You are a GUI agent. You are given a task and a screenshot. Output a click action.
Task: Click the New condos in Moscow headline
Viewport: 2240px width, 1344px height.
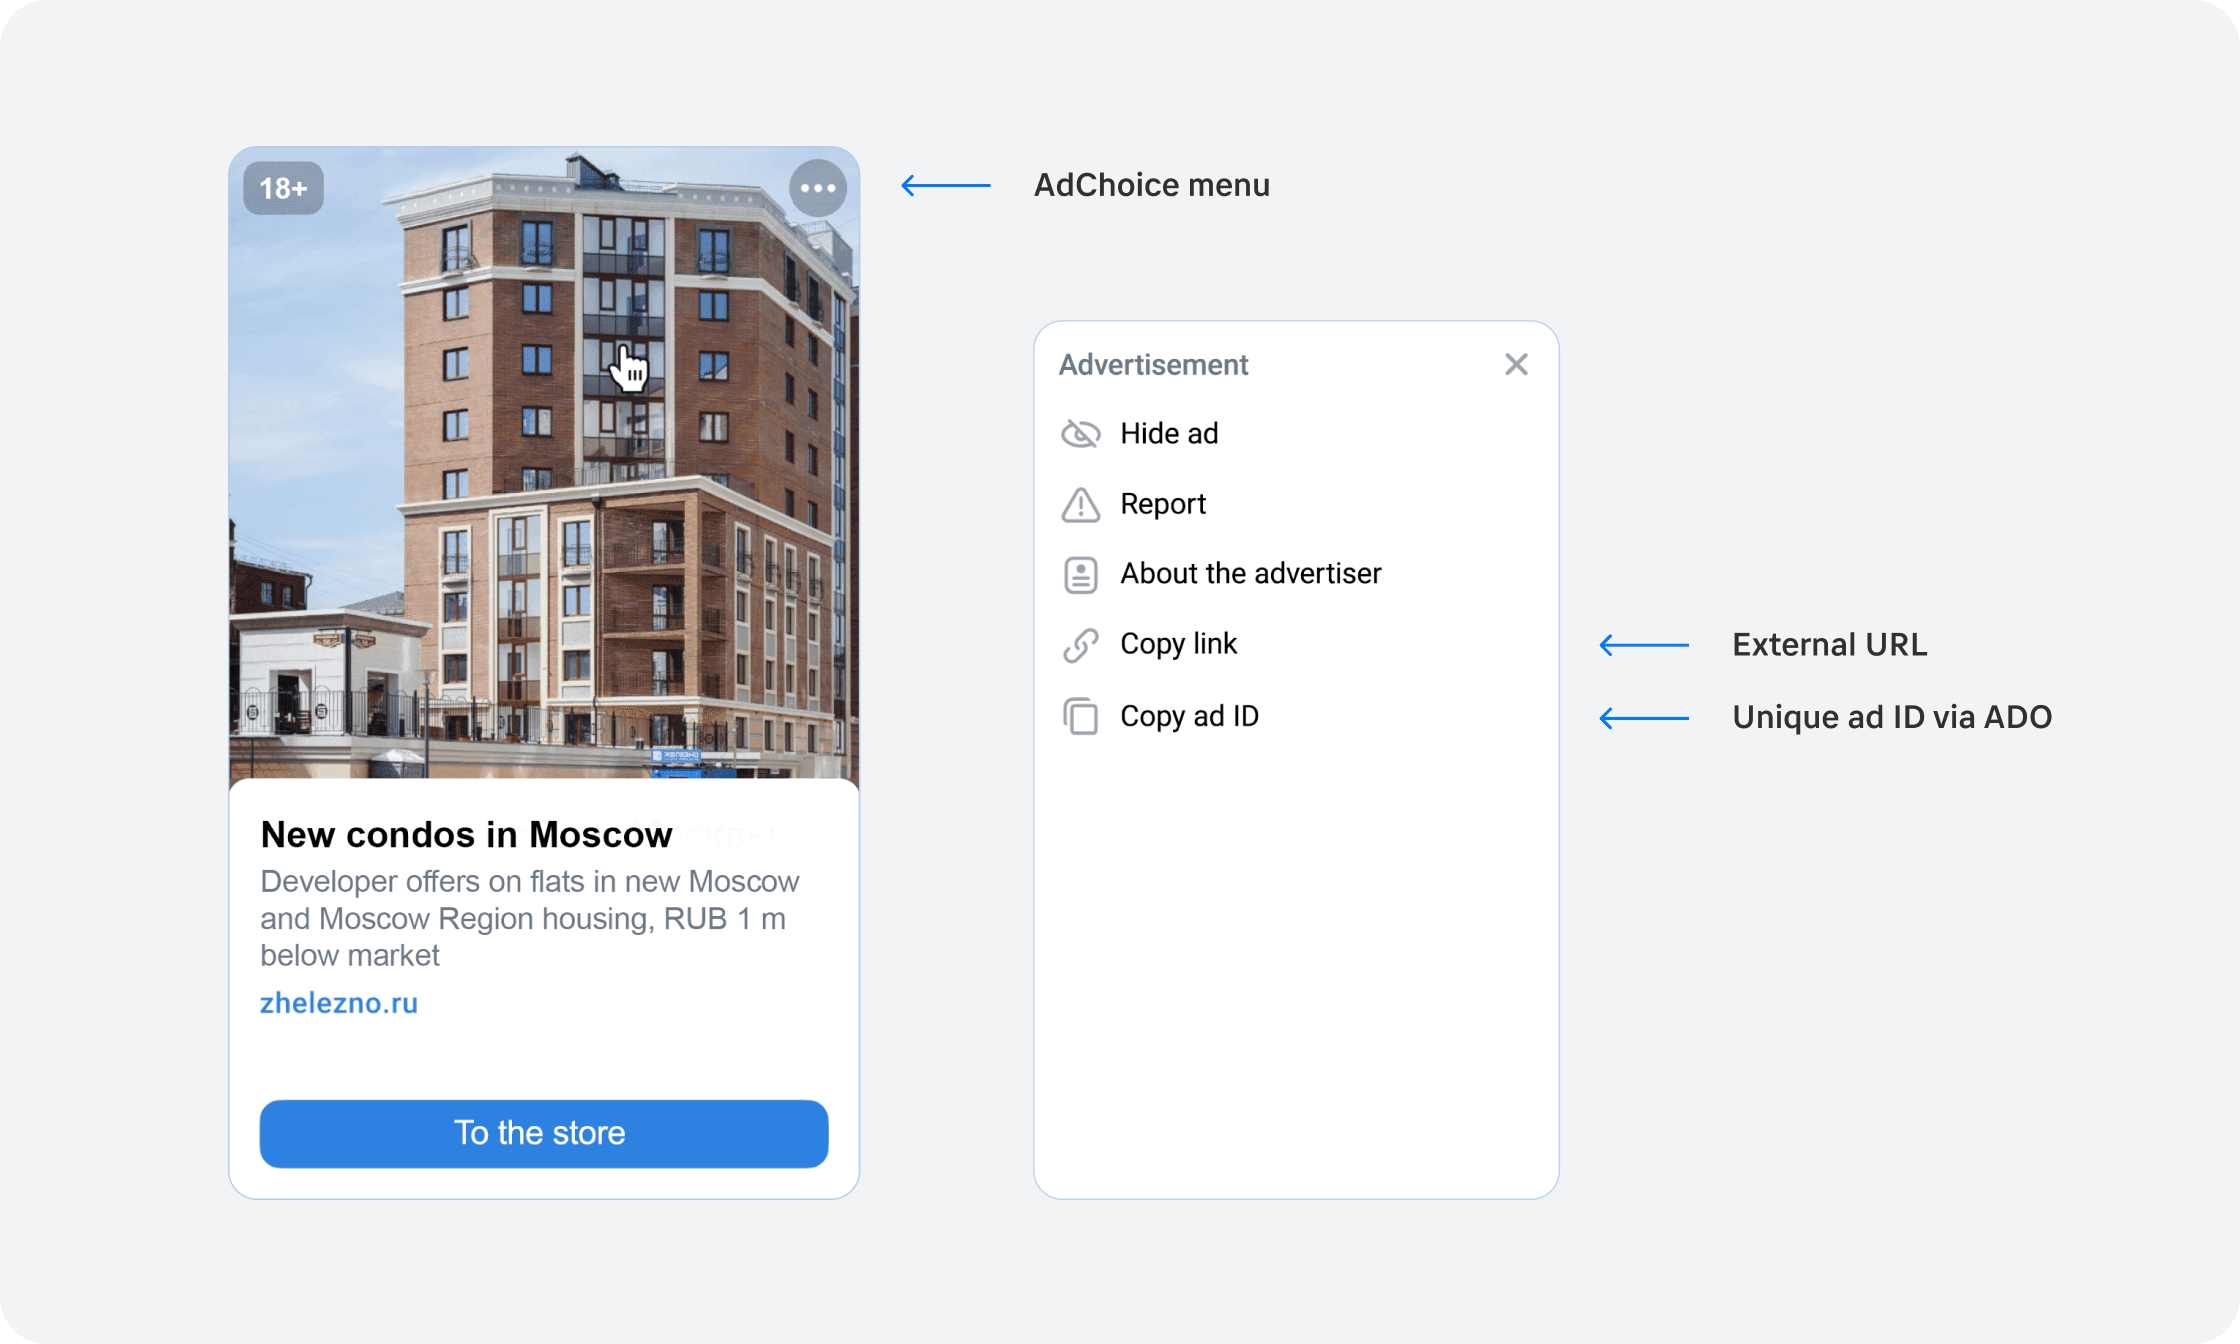[x=466, y=835]
